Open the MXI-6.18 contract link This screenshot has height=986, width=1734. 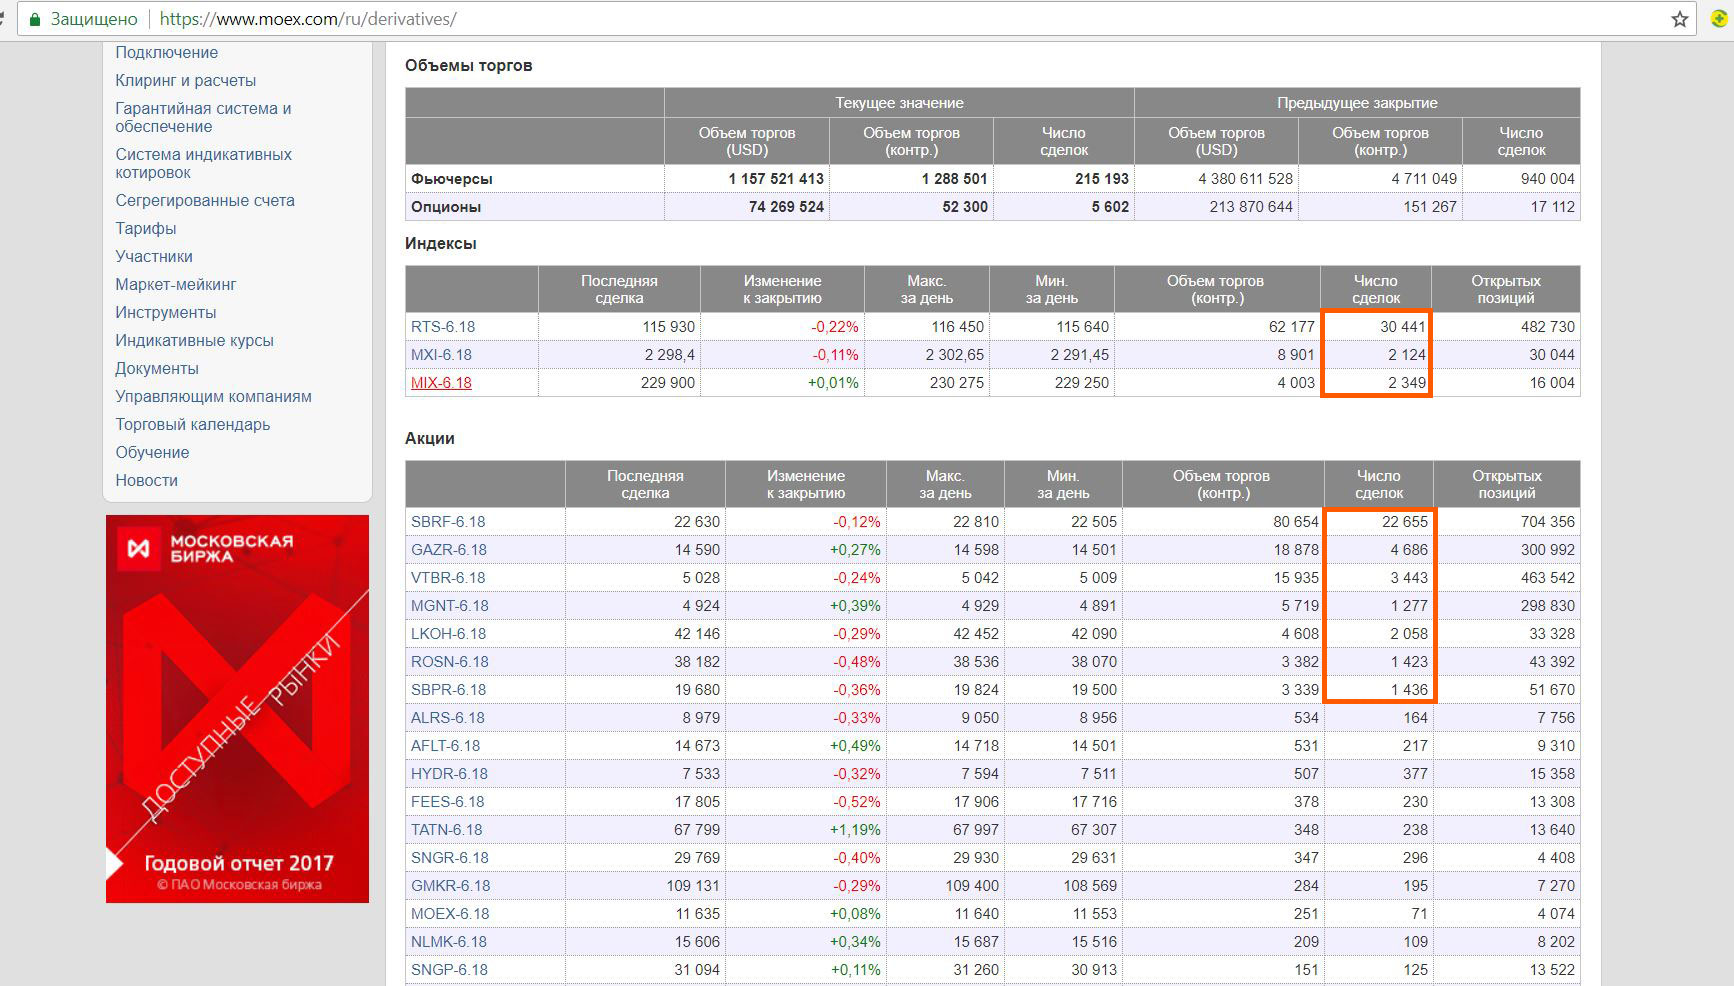(x=441, y=354)
